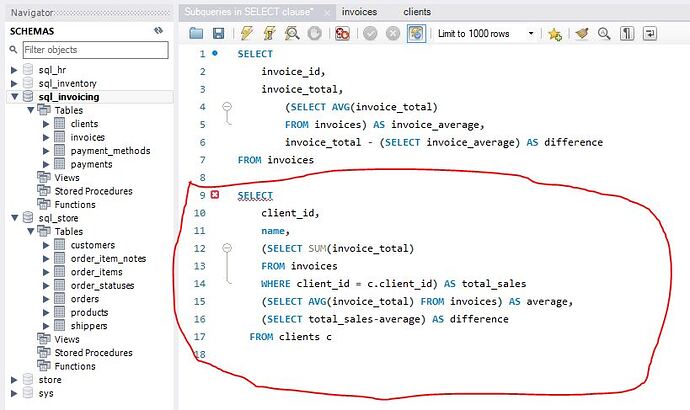
Task: Collapse the sql_invoicing schema
Action: [15, 96]
